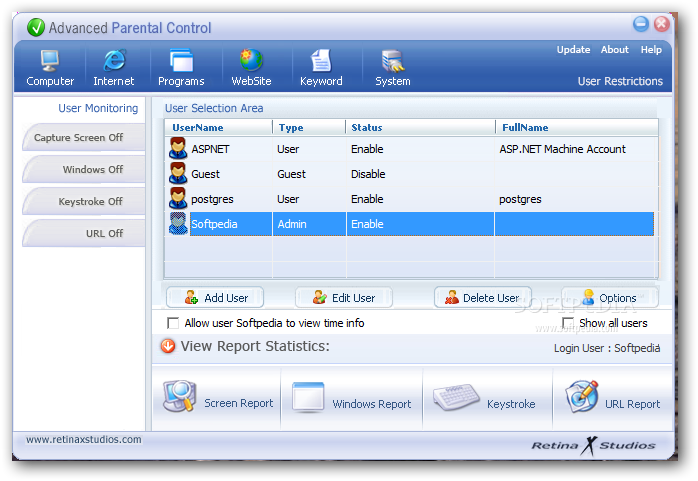The height and width of the screenshot is (481, 698).
Task: Open the Options button
Action: [610, 298]
